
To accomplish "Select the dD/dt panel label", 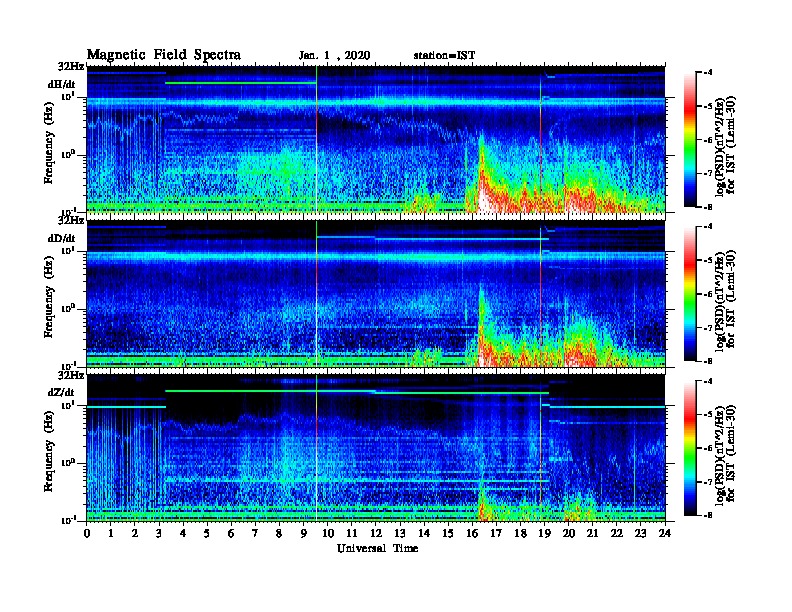I will pos(62,238).
